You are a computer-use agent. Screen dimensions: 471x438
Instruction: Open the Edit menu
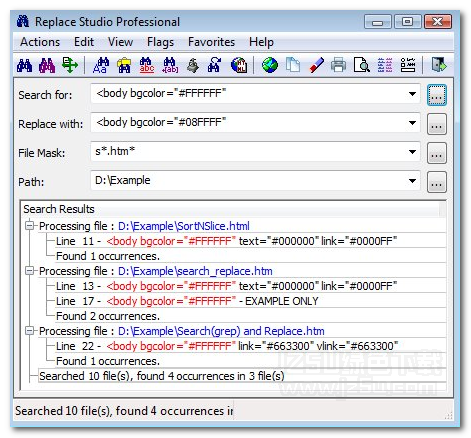pos(84,42)
